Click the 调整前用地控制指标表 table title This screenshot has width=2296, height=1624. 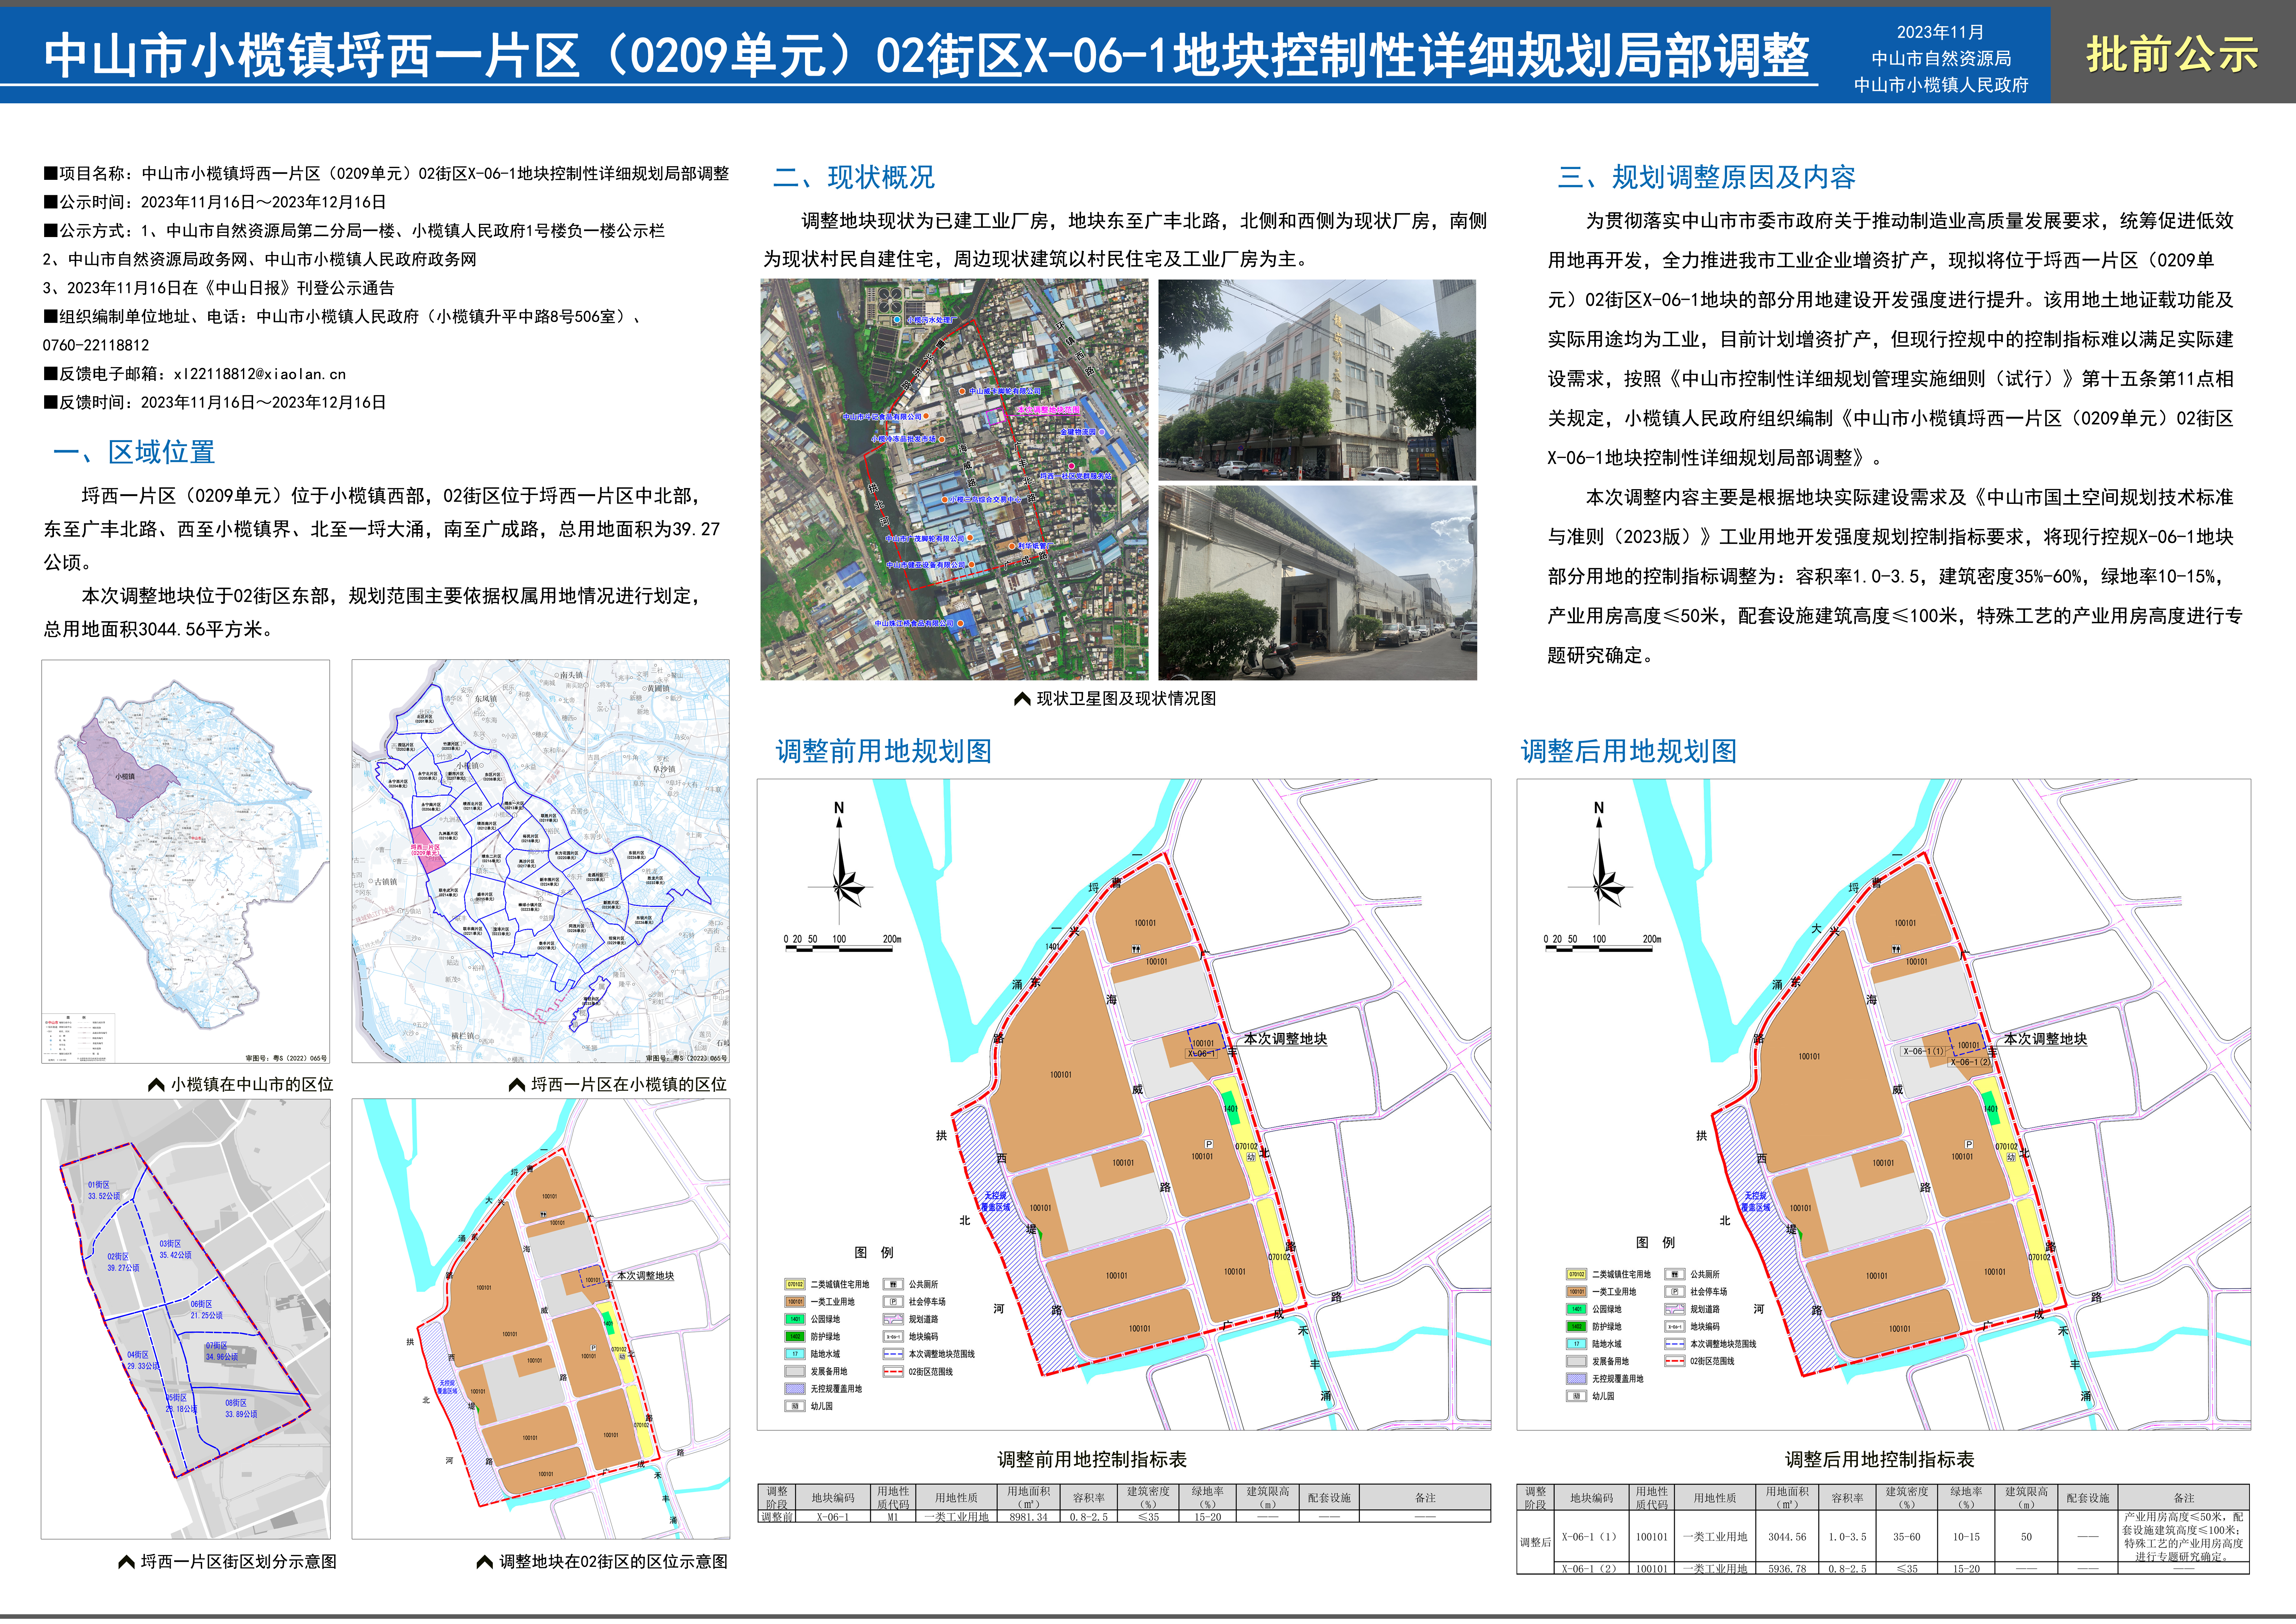1092,1460
